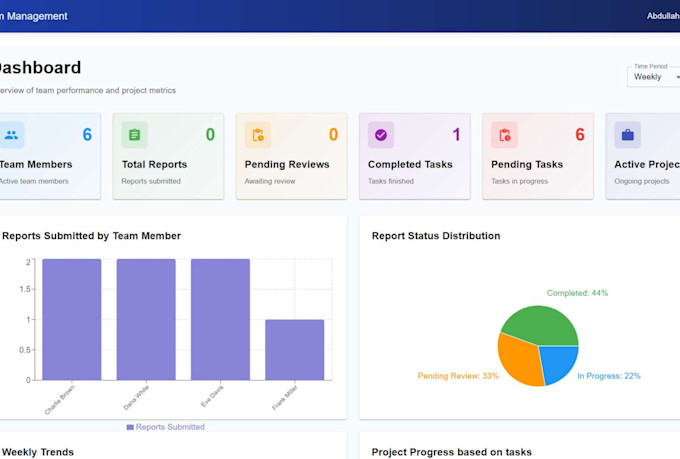Image resolution: width=680 pixels, height=459 pixels.
Task: Toggle the Reports Submitted legend entry
Action: point(165,427)
